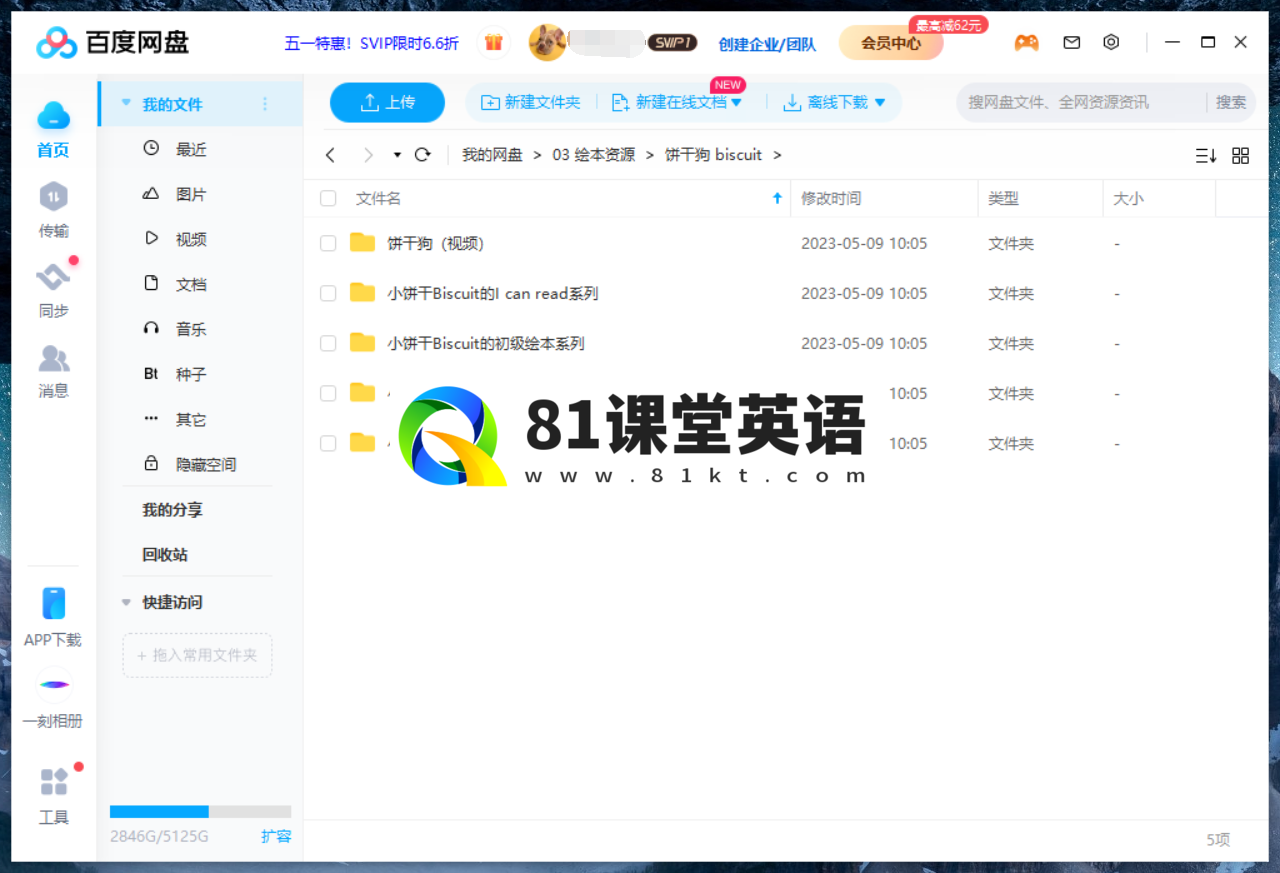1280x873 pixels.
Task: Open the settings hexagon icon
Action: 1111,43
